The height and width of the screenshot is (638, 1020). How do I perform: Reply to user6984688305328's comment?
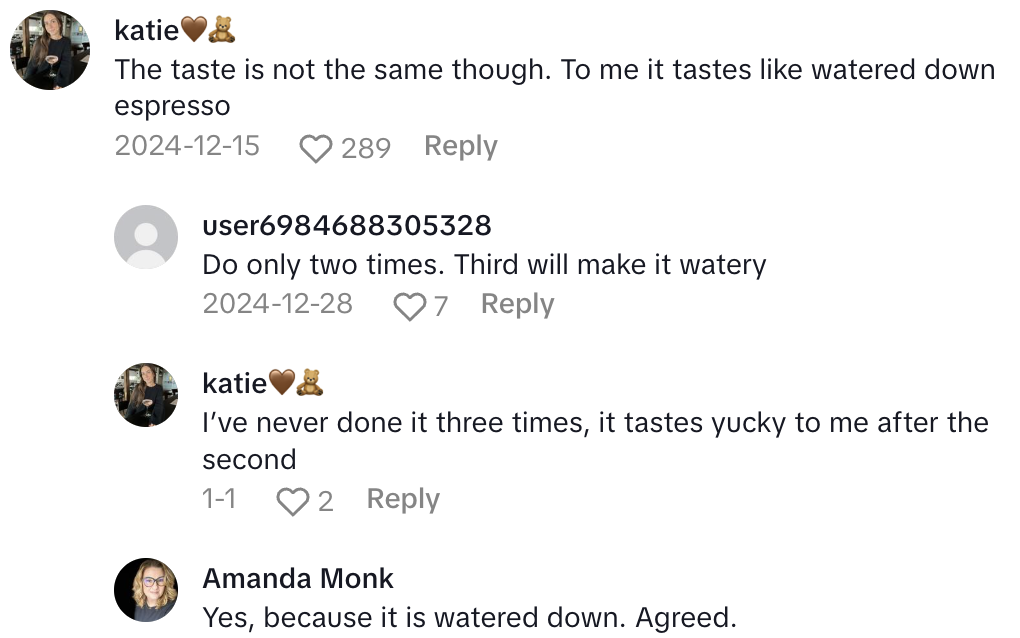517,304
